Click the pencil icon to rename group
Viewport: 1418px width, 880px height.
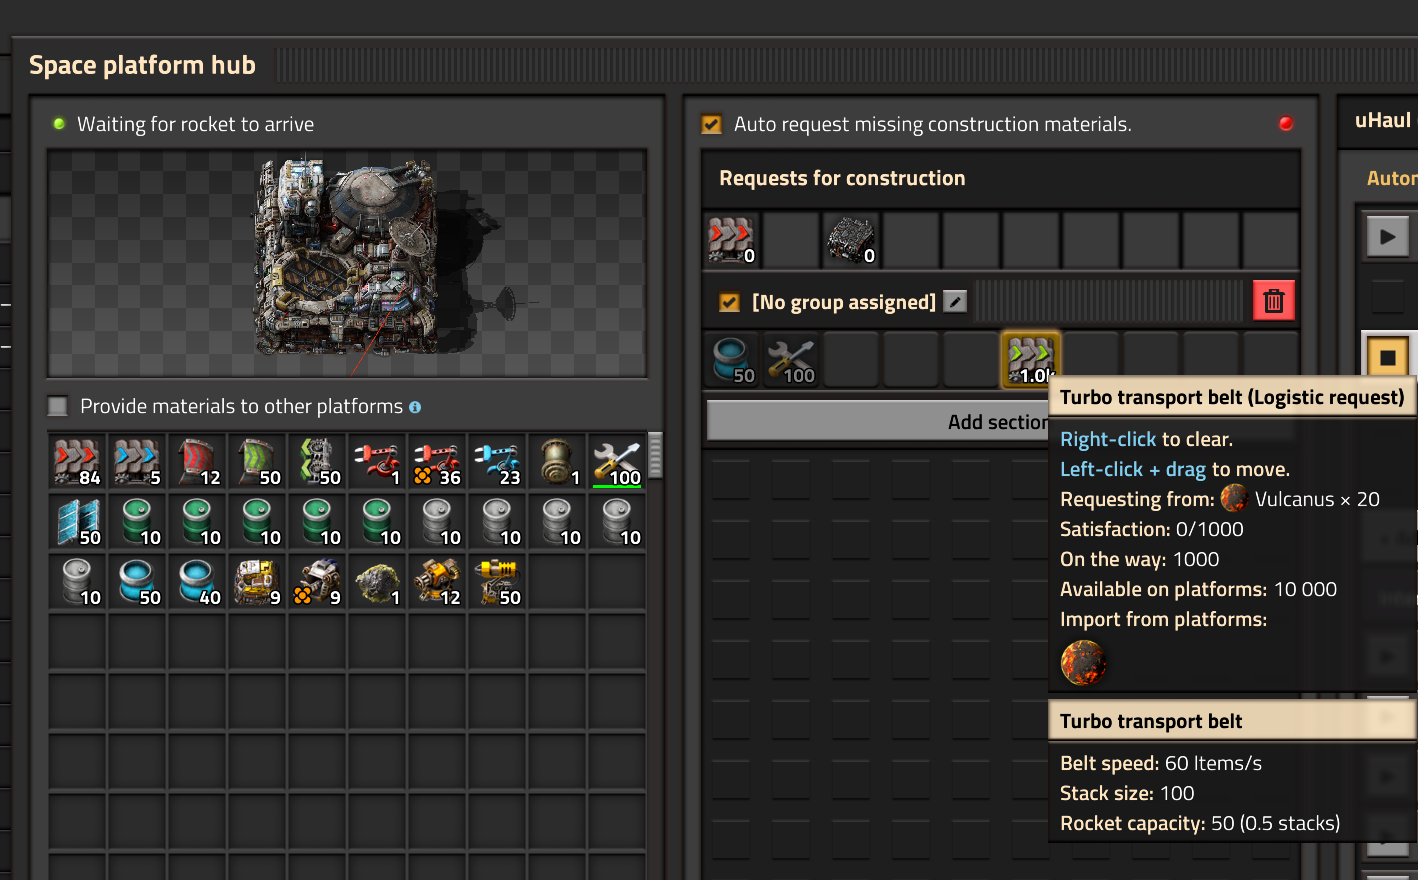956,301
